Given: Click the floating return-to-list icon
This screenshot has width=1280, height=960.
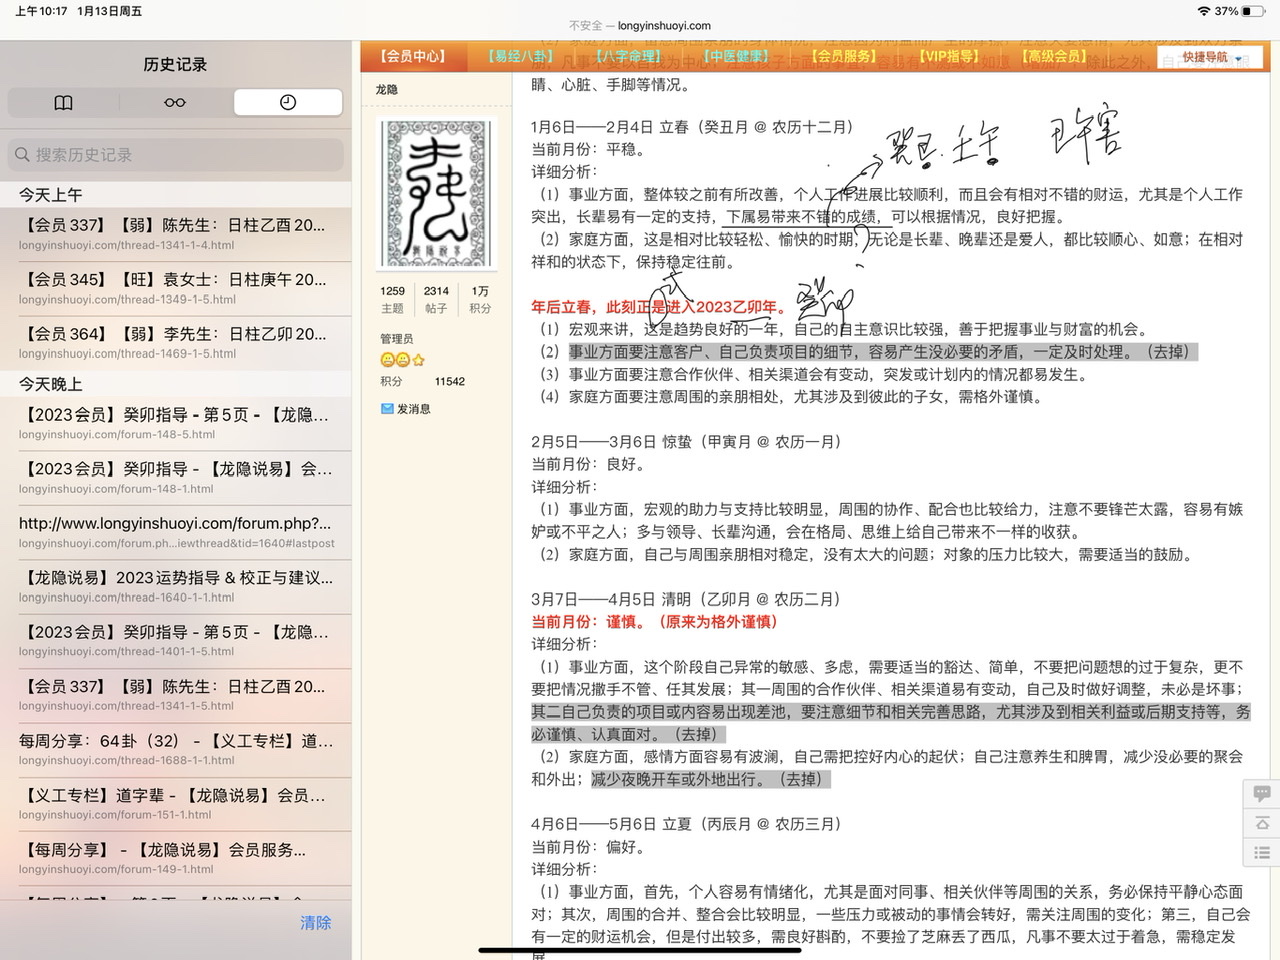Looking at the screenshot, I should [x=1262, y=853].
